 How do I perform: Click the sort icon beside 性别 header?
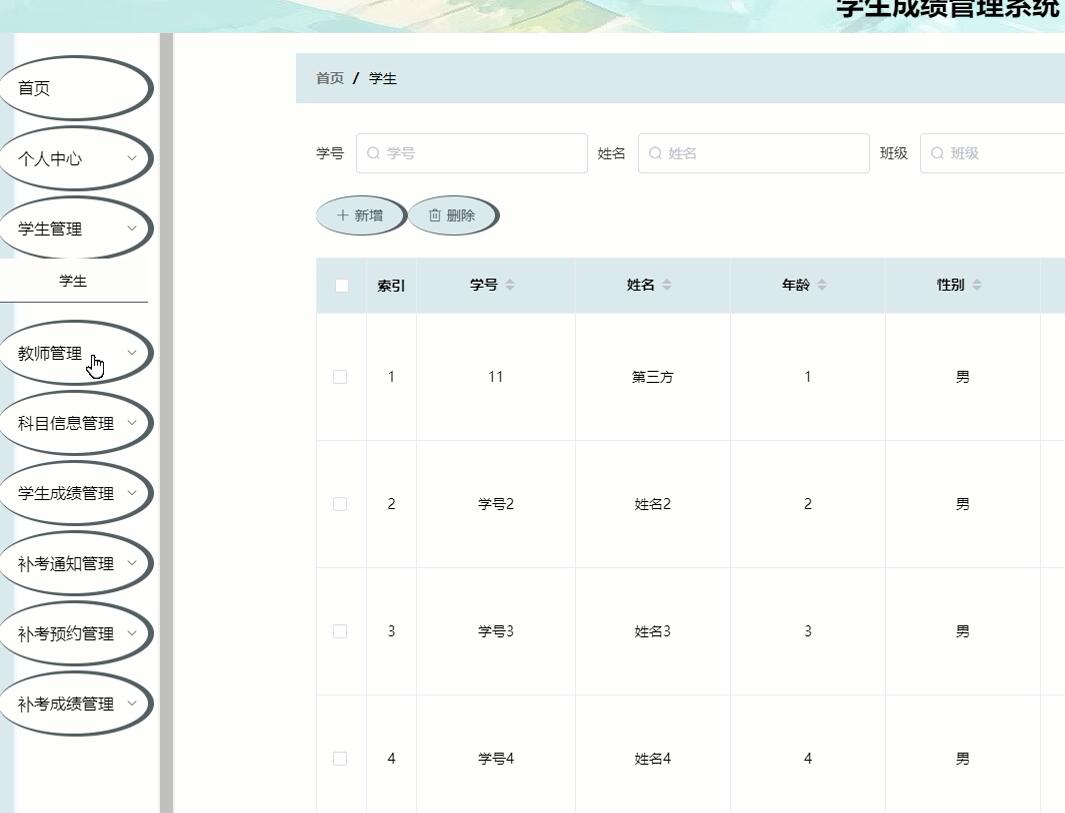(x=978, y=285)
